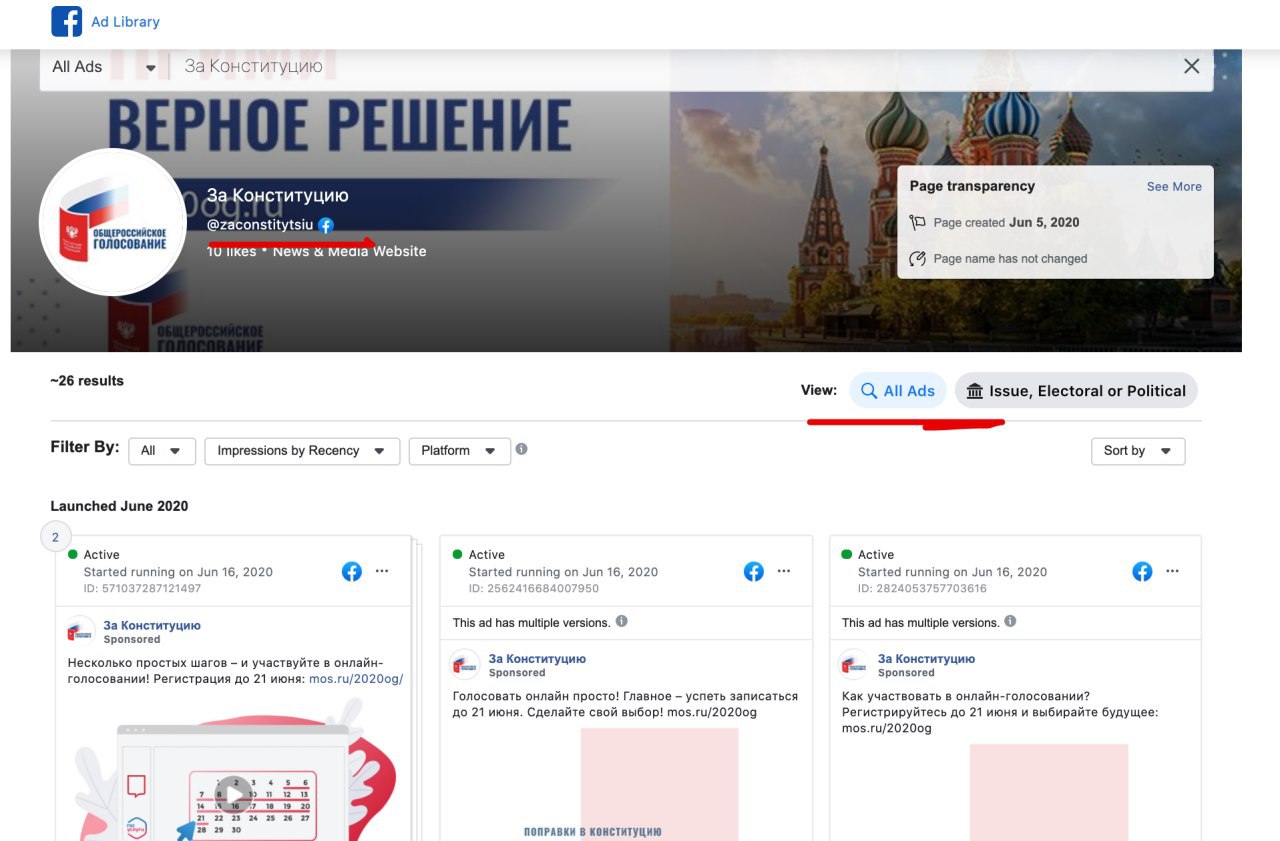Click advertiser avatar in ad 571037287121497
The image size is (1280, 841).
coord(80,631)
